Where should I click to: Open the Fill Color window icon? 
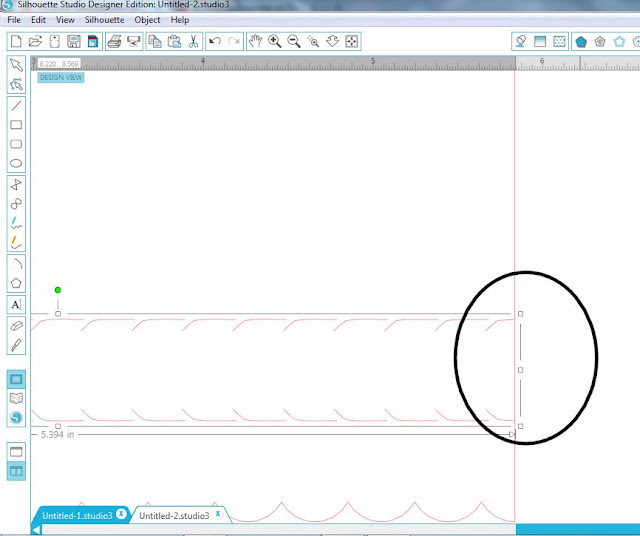[x=520, y=41]
